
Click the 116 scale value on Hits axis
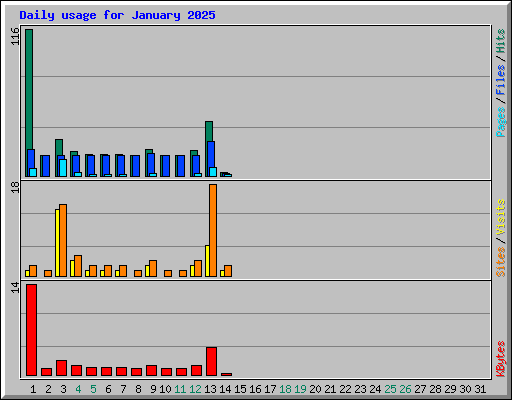tap(15, 36)
